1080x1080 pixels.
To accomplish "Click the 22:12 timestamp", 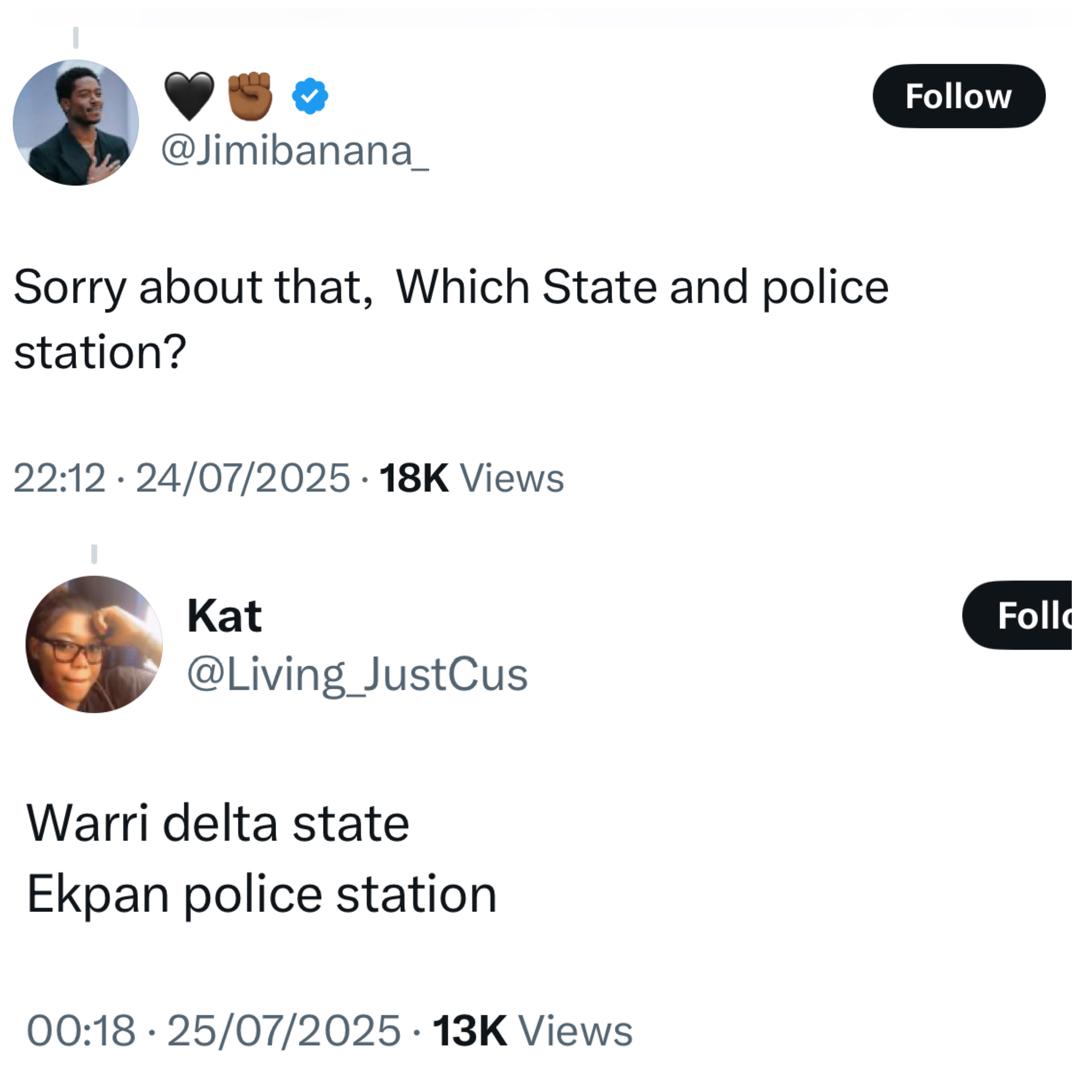I will (58, 478).
